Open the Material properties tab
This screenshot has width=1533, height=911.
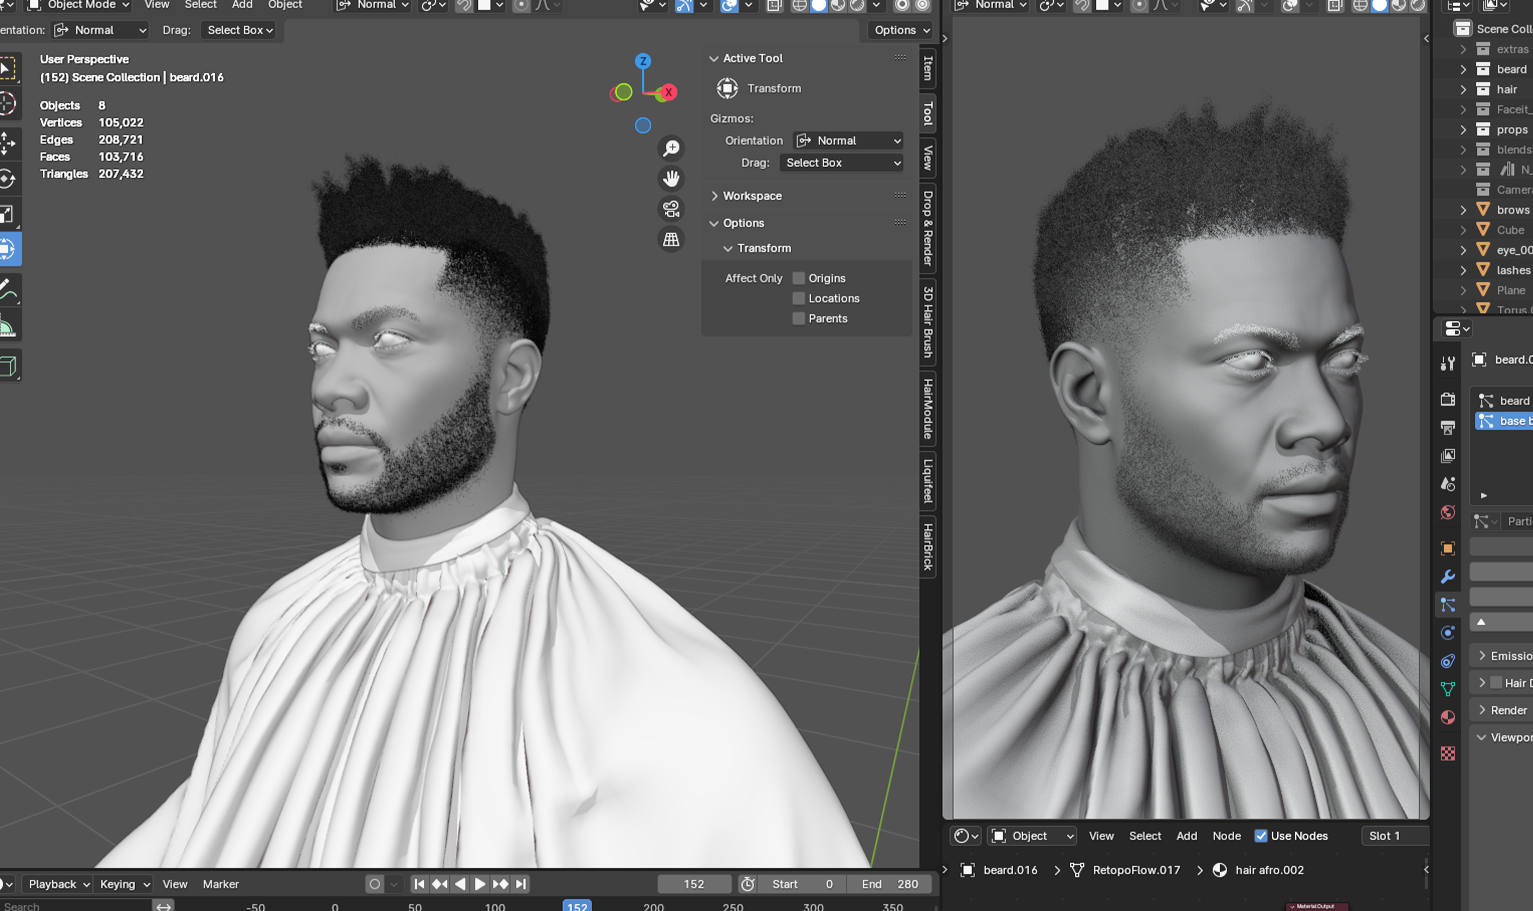[x=1447, y=717]
